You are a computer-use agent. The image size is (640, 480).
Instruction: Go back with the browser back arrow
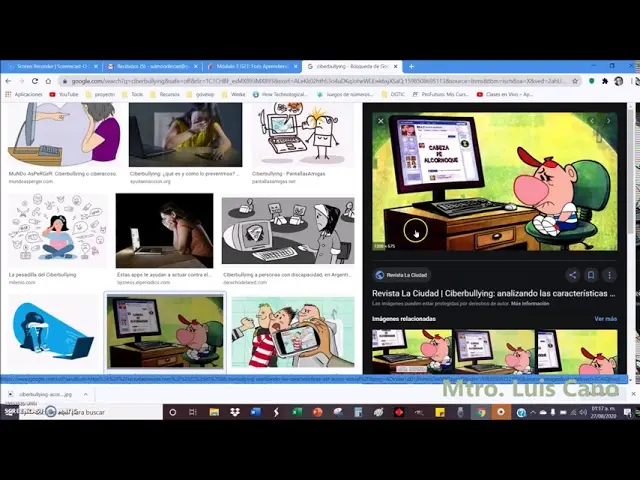[x=9, y=81]
